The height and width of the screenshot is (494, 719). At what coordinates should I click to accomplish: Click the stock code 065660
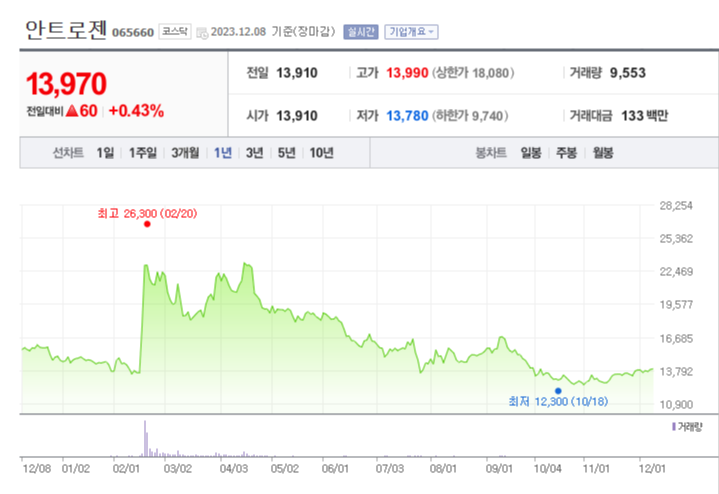point(133,33)
